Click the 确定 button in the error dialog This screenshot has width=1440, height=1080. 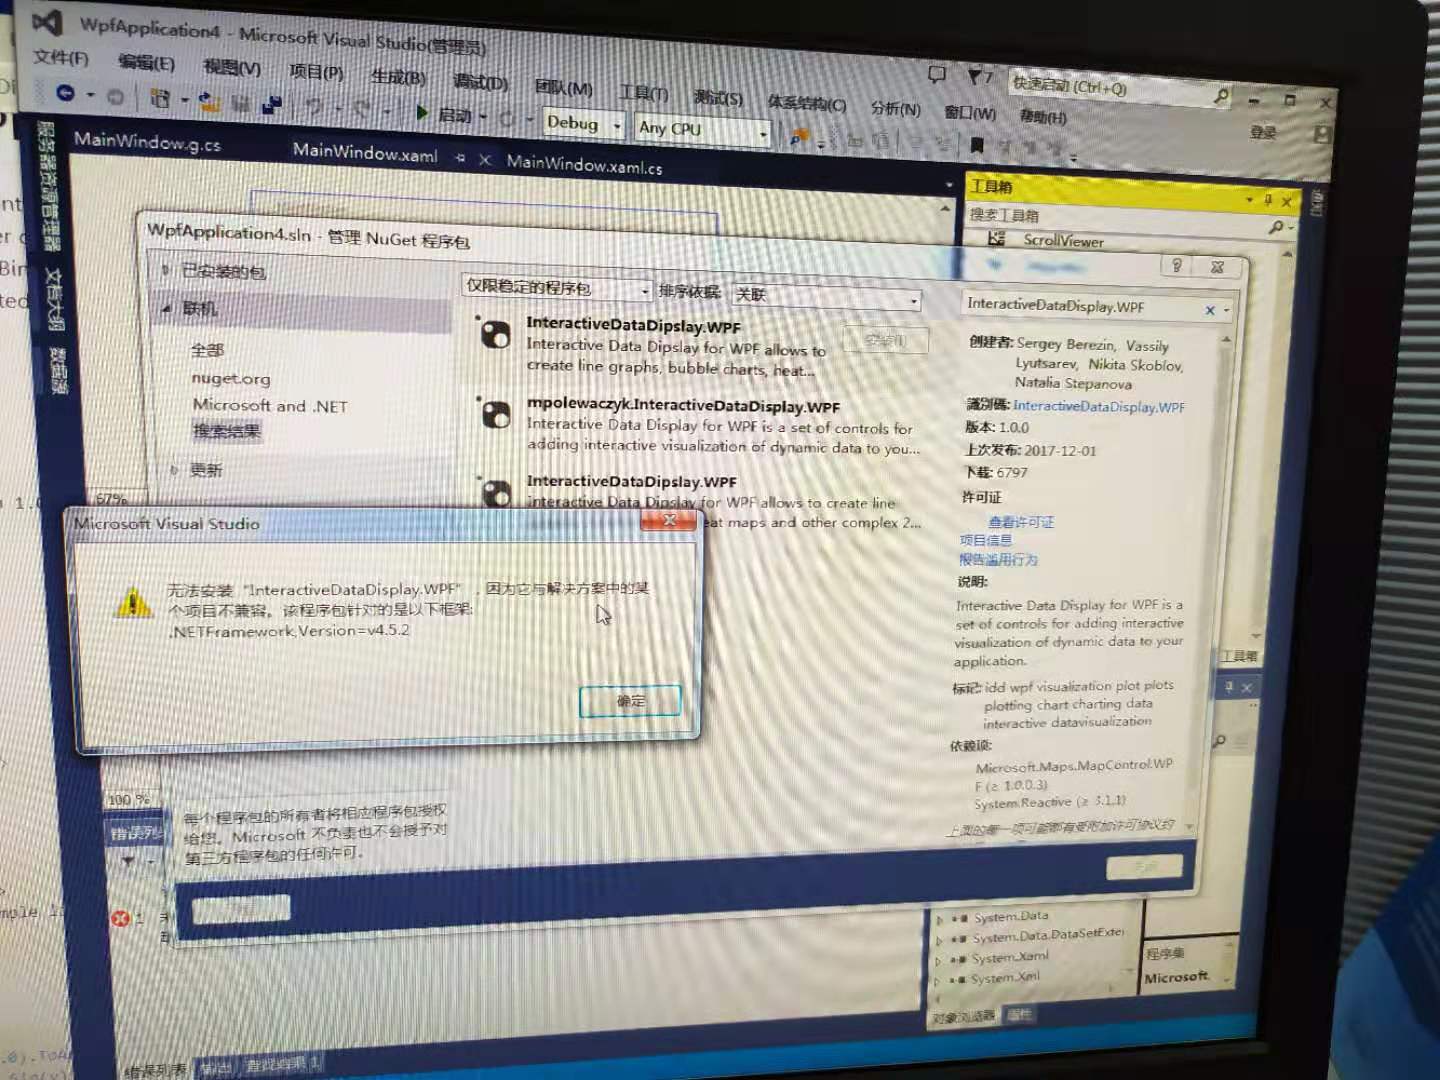(630, 701)
